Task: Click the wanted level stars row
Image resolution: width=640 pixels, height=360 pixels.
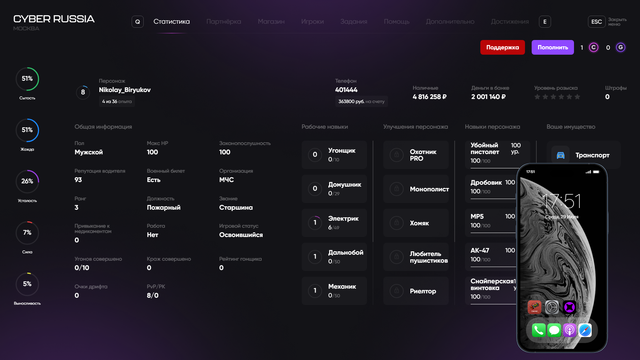Action: click(557, 97)
